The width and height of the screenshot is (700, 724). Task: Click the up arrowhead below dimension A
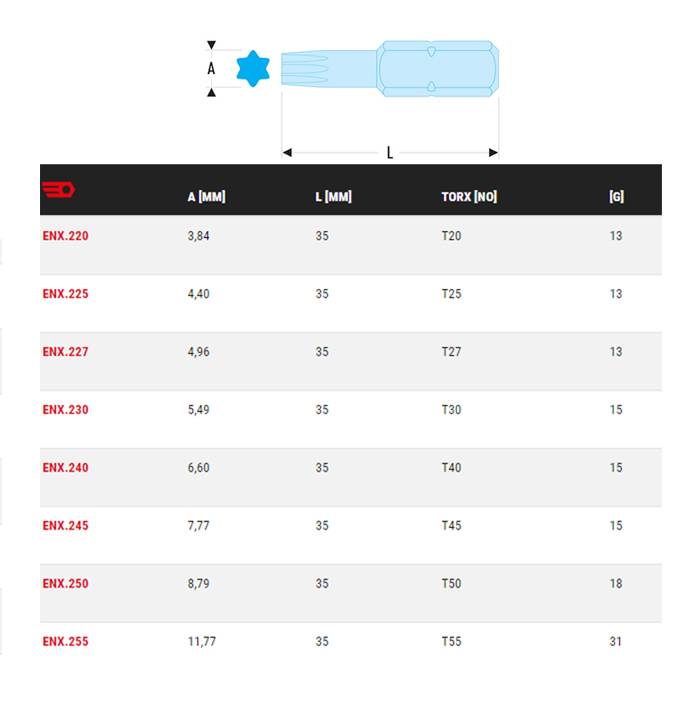coord(211,93)
